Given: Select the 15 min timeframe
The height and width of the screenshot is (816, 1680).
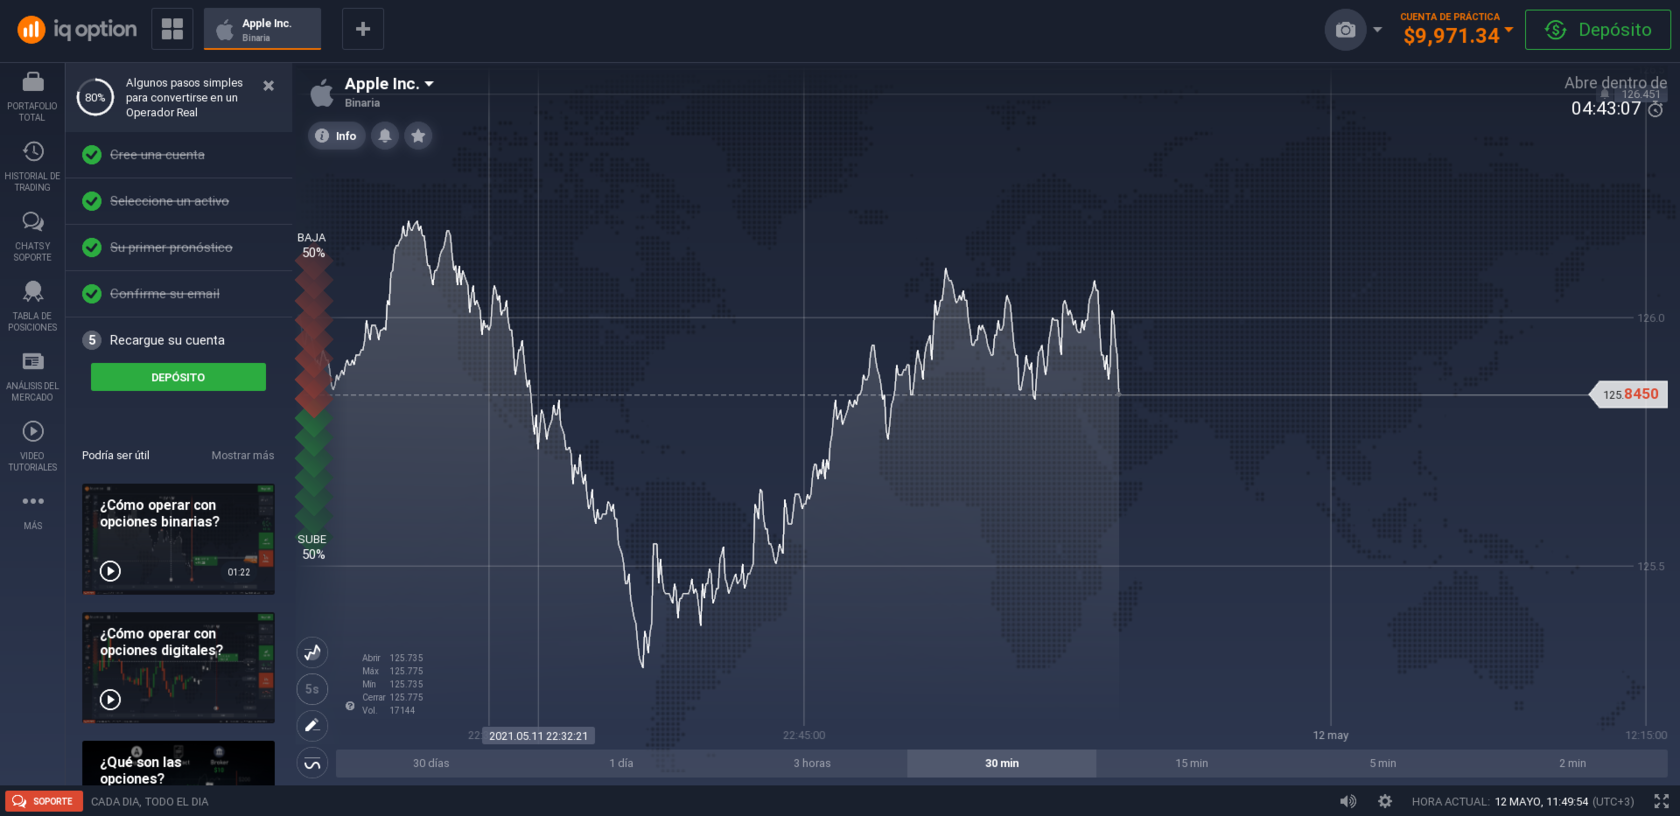Looking at the screenshot, I should tap(1192, 763).
